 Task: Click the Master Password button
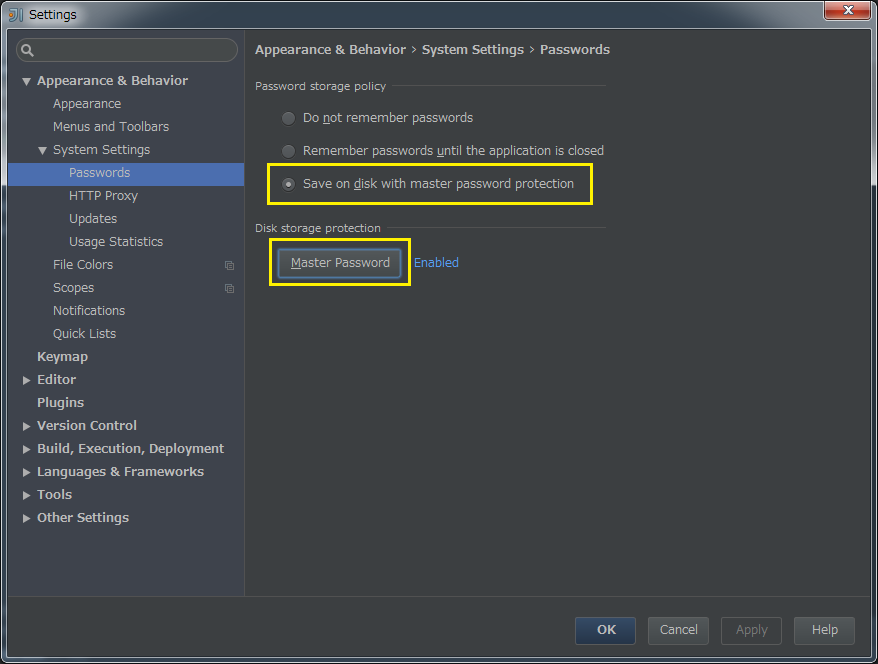(x=339, y=262)
